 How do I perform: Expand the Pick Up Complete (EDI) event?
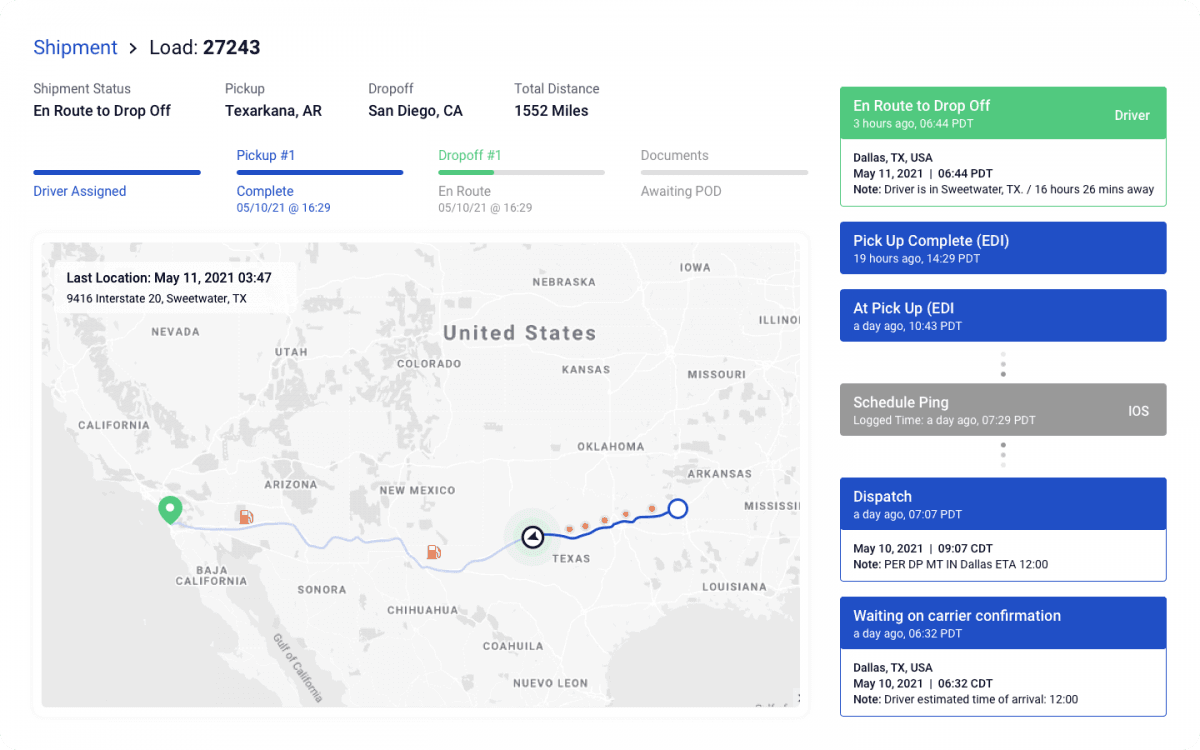pos(1002,248)
